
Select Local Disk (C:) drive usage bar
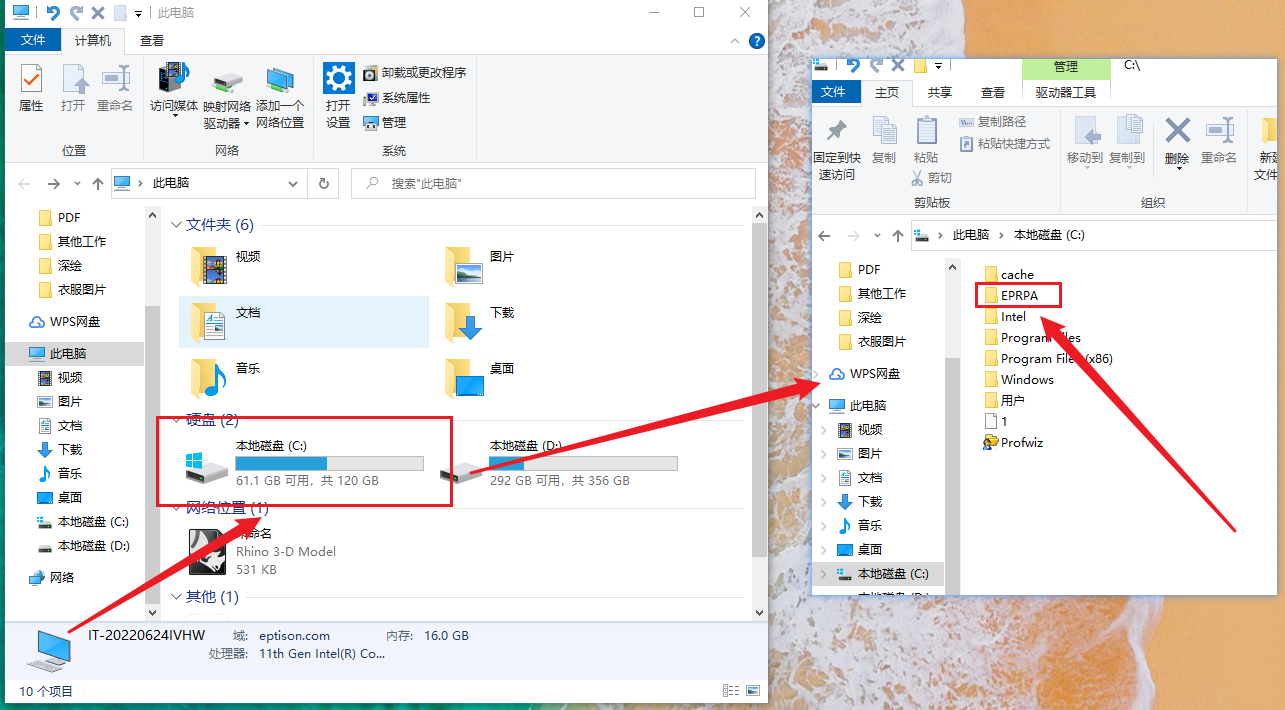329,464
